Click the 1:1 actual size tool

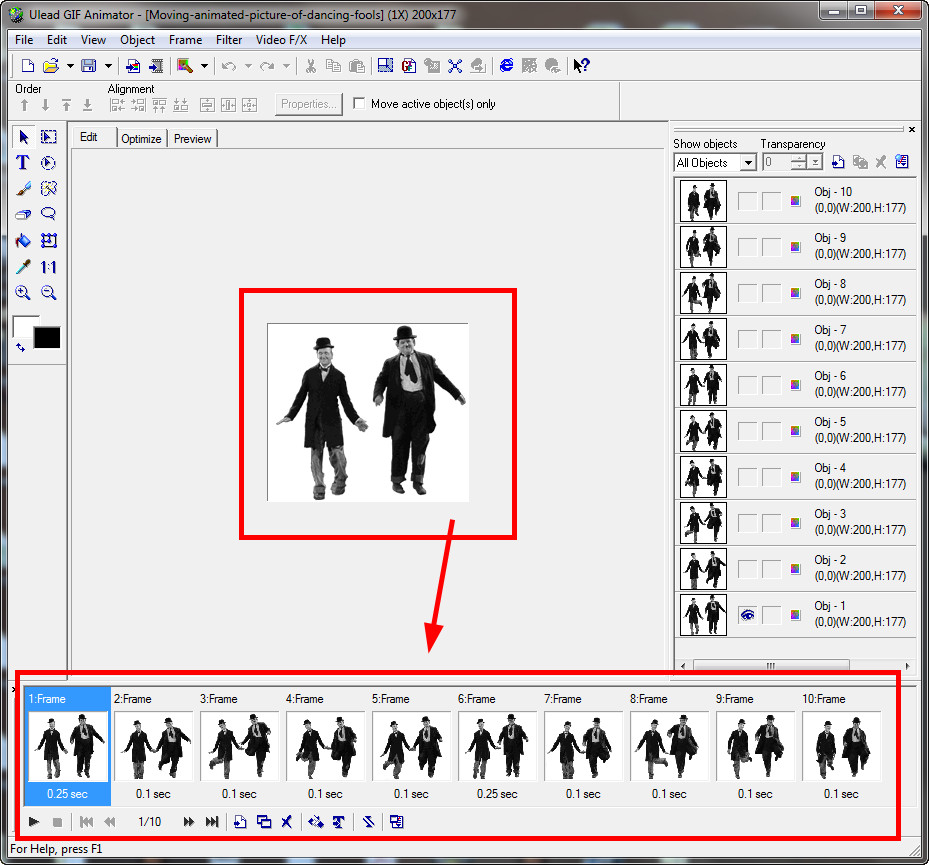(x=49, y=267)
